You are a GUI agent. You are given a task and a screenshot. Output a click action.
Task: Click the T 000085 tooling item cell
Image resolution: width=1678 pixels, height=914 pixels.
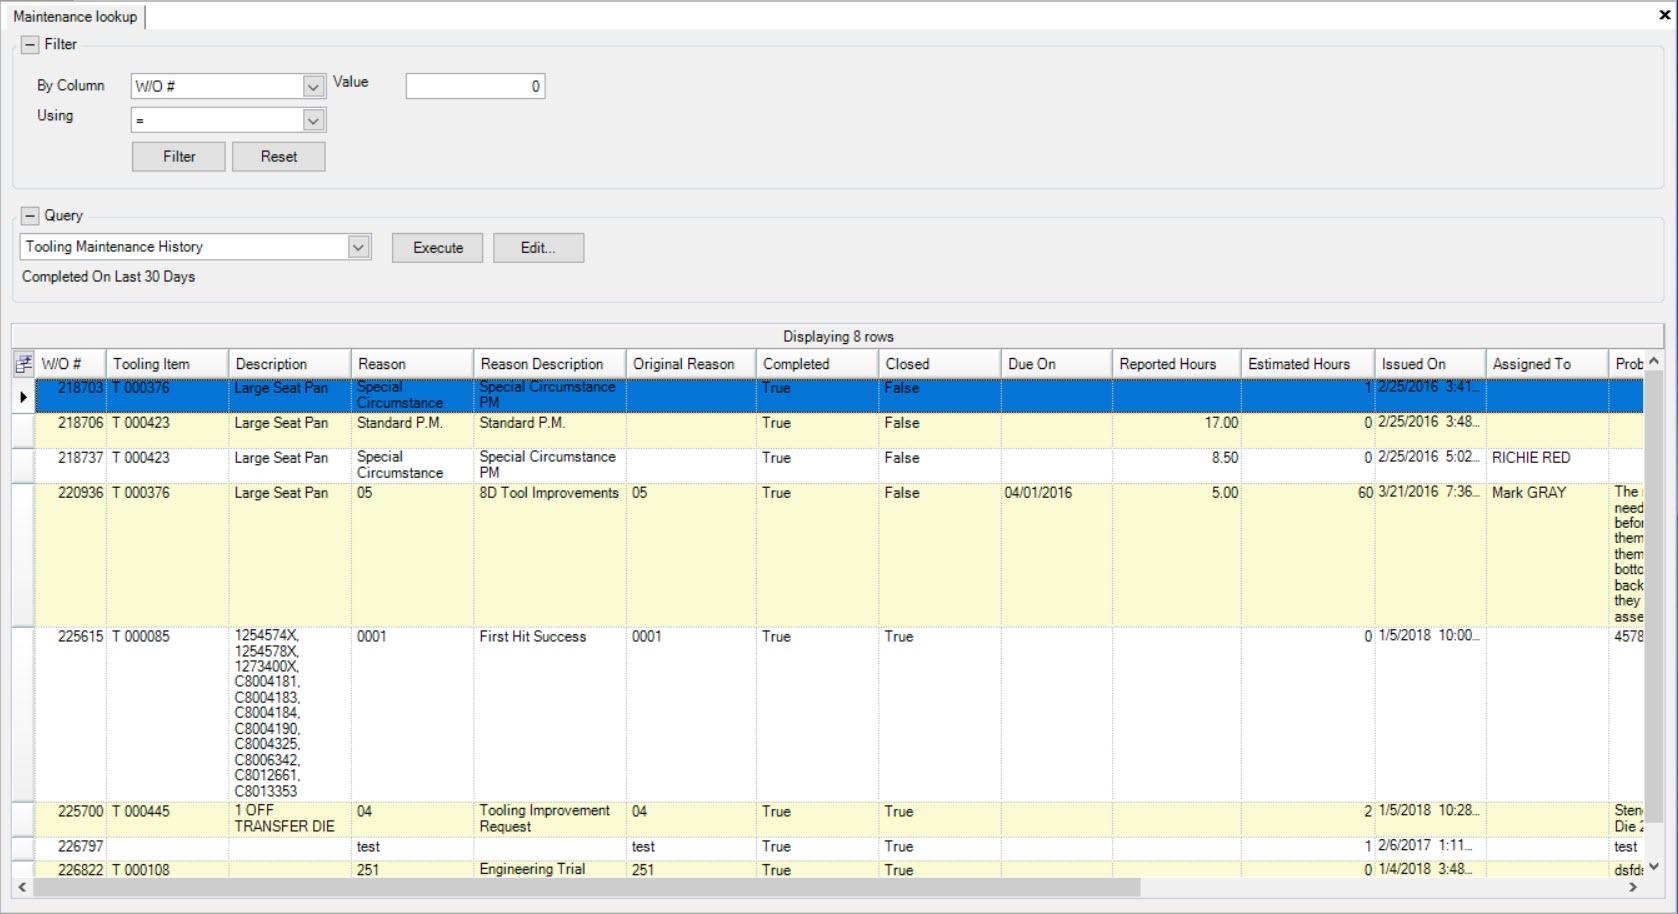pyautogui.click(x=167, y=714)
